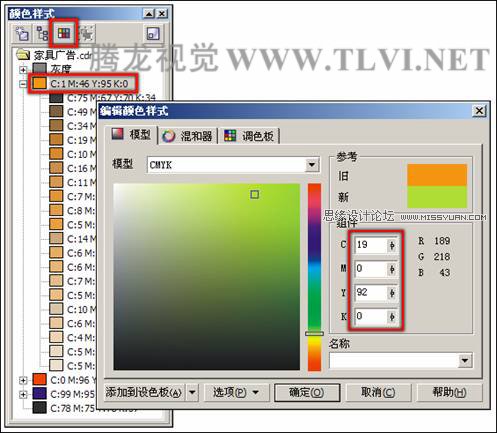Click the 家具广告.cdr file name

62,55
